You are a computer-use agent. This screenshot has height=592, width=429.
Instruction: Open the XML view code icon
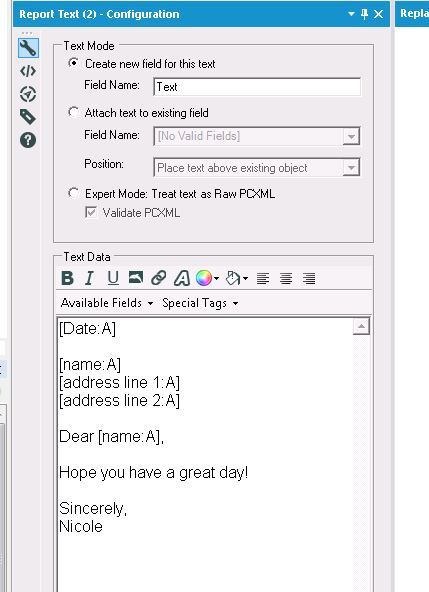pos(28,71)
